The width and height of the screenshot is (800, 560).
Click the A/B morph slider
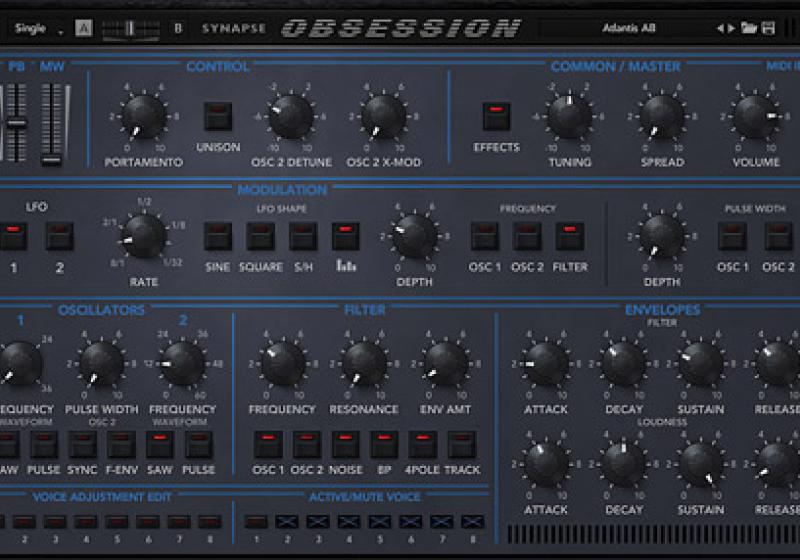tap(131, 29)
